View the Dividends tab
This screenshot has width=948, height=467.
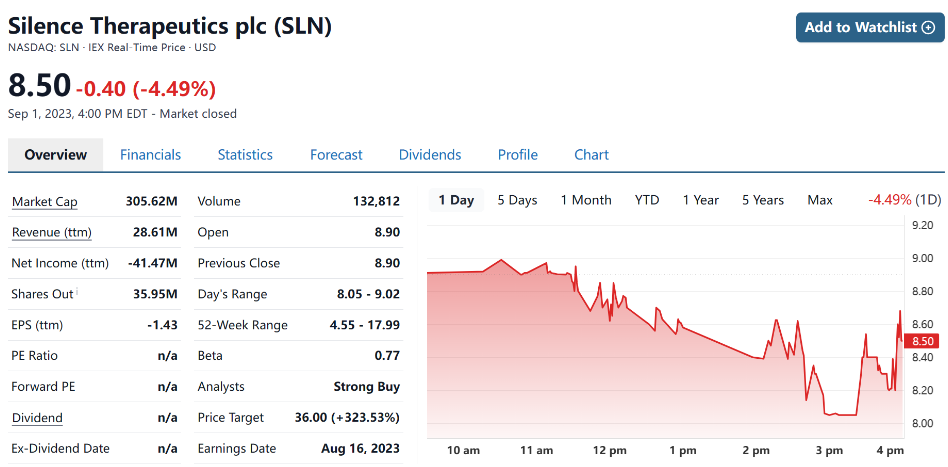pos(430,155)
